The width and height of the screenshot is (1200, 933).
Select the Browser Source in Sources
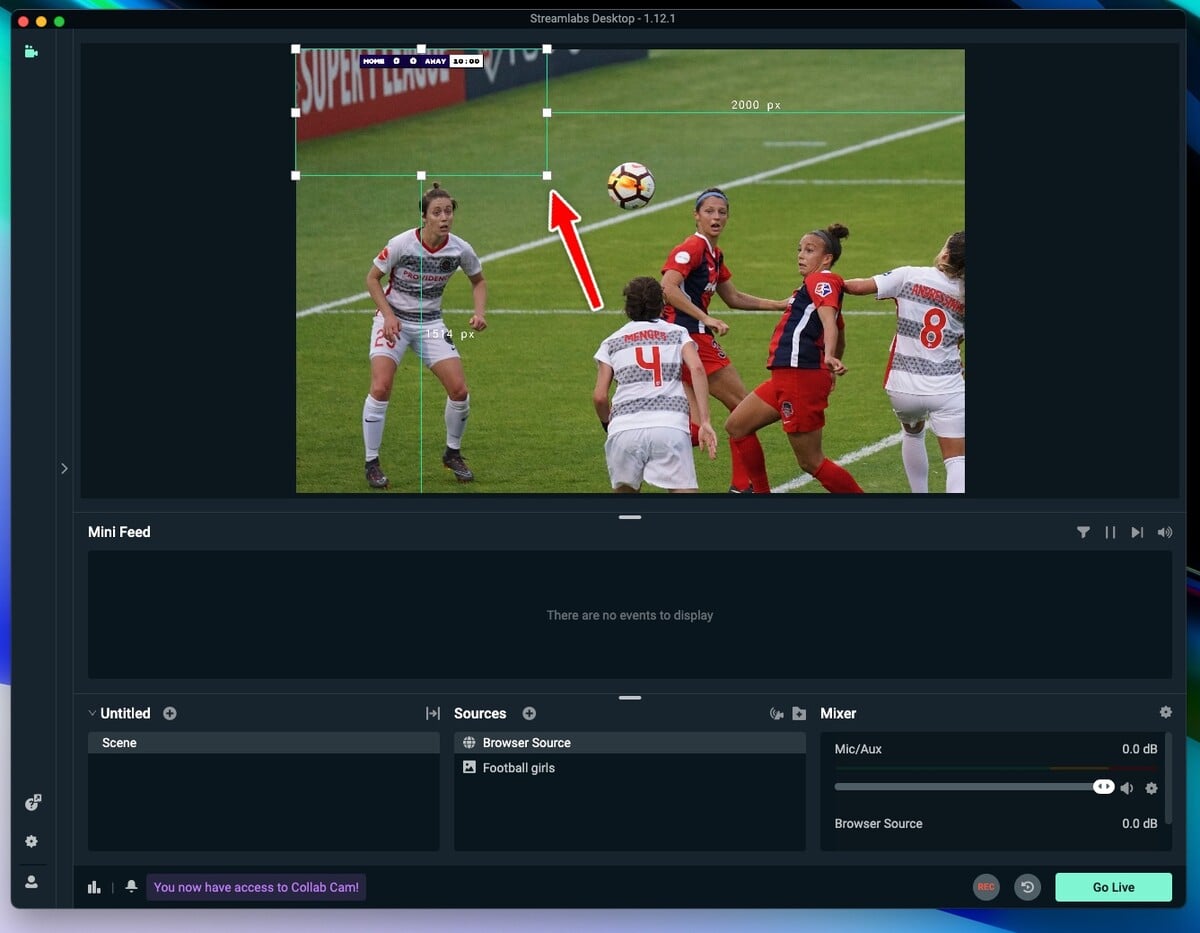click(x=525, y=742)
